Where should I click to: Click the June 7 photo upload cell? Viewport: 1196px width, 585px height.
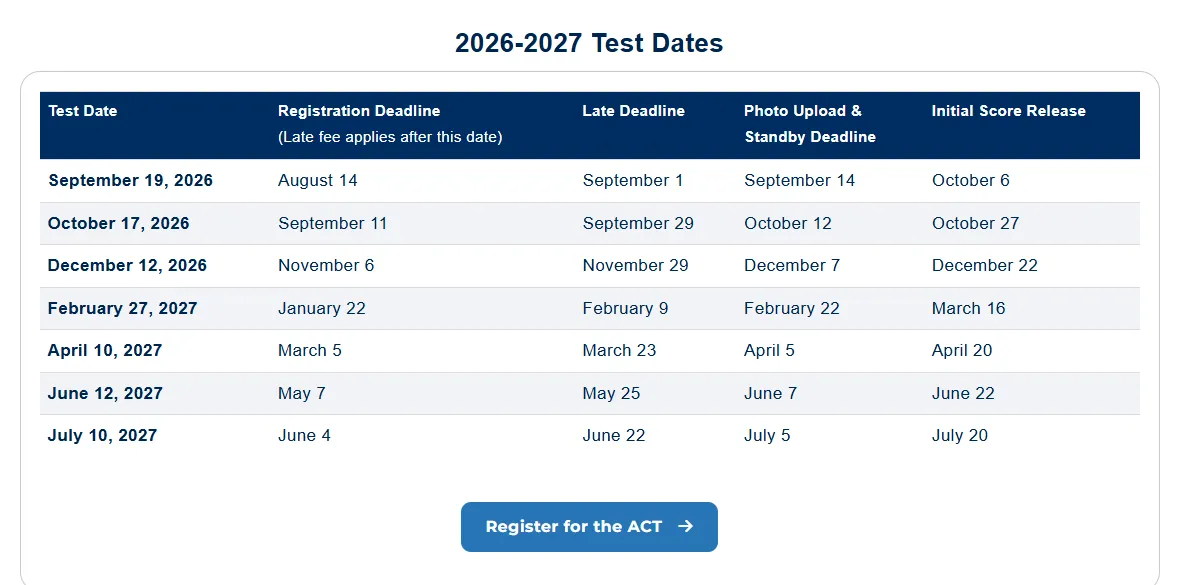point(770,394)
